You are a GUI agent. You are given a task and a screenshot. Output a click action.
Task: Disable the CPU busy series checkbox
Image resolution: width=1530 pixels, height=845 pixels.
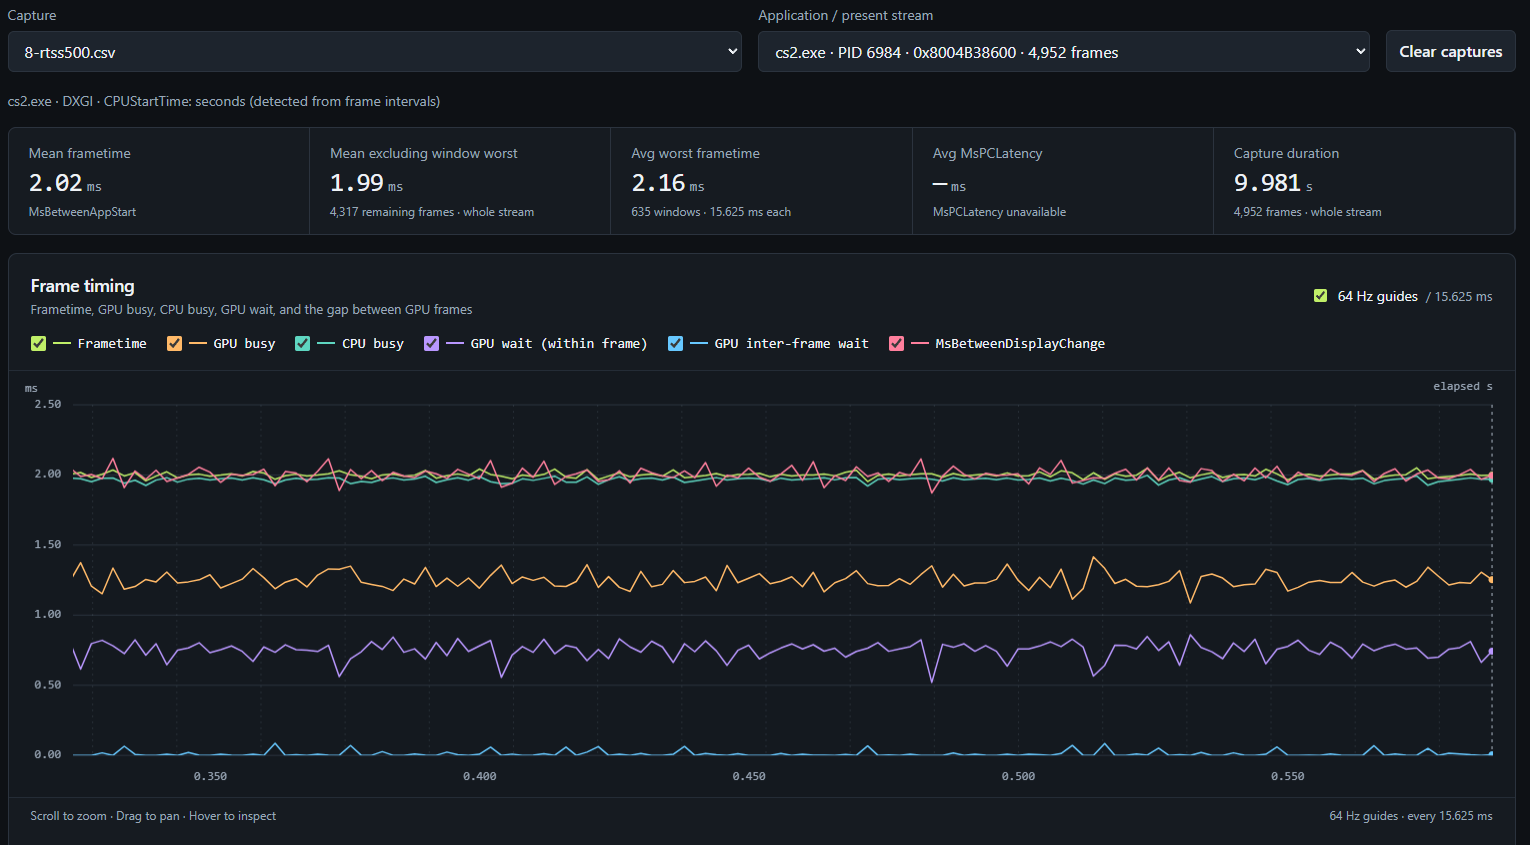303,343
